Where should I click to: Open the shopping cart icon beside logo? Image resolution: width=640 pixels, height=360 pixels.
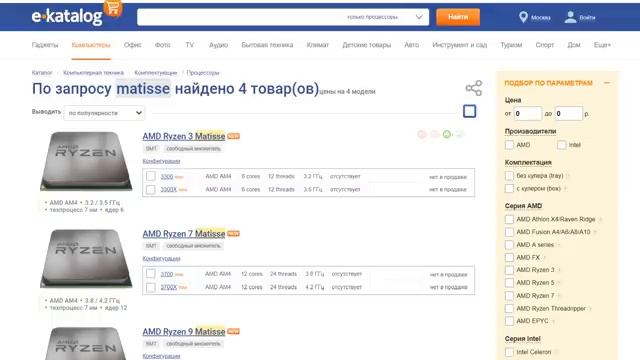[113, 8]
